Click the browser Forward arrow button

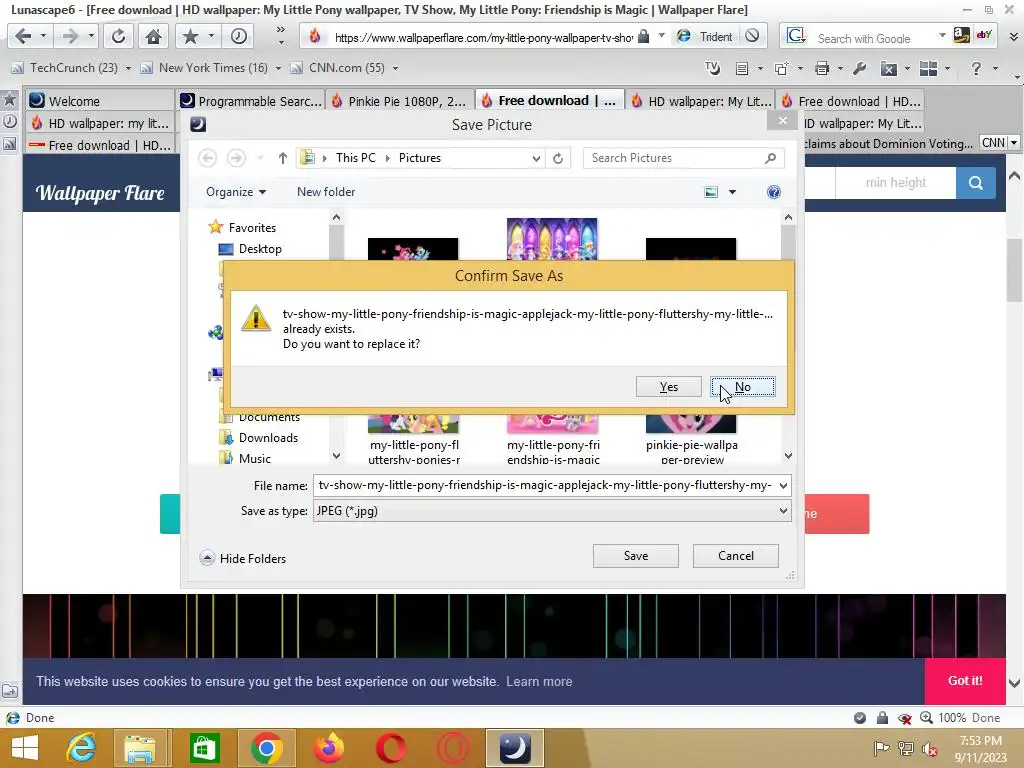tap(69, 36)
